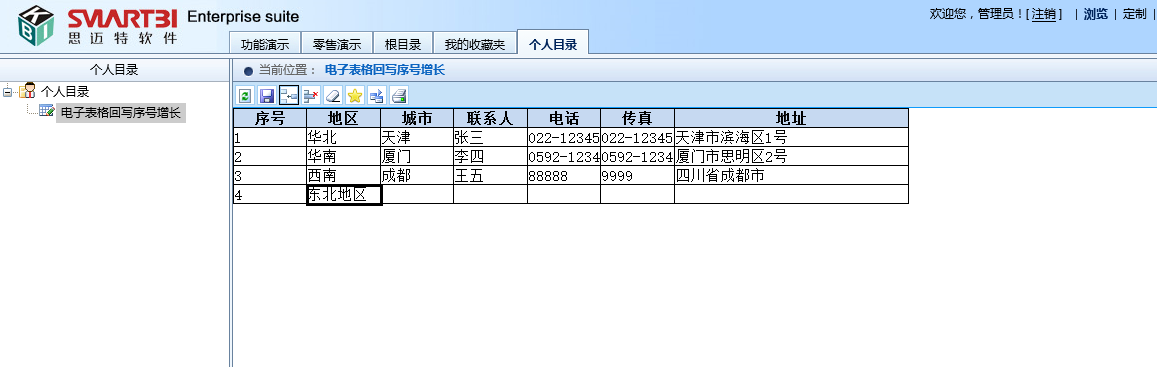Screen dimensions: 1157x367
Task: Click the insert row icon in the toolbar
Action: click(289, 95)
